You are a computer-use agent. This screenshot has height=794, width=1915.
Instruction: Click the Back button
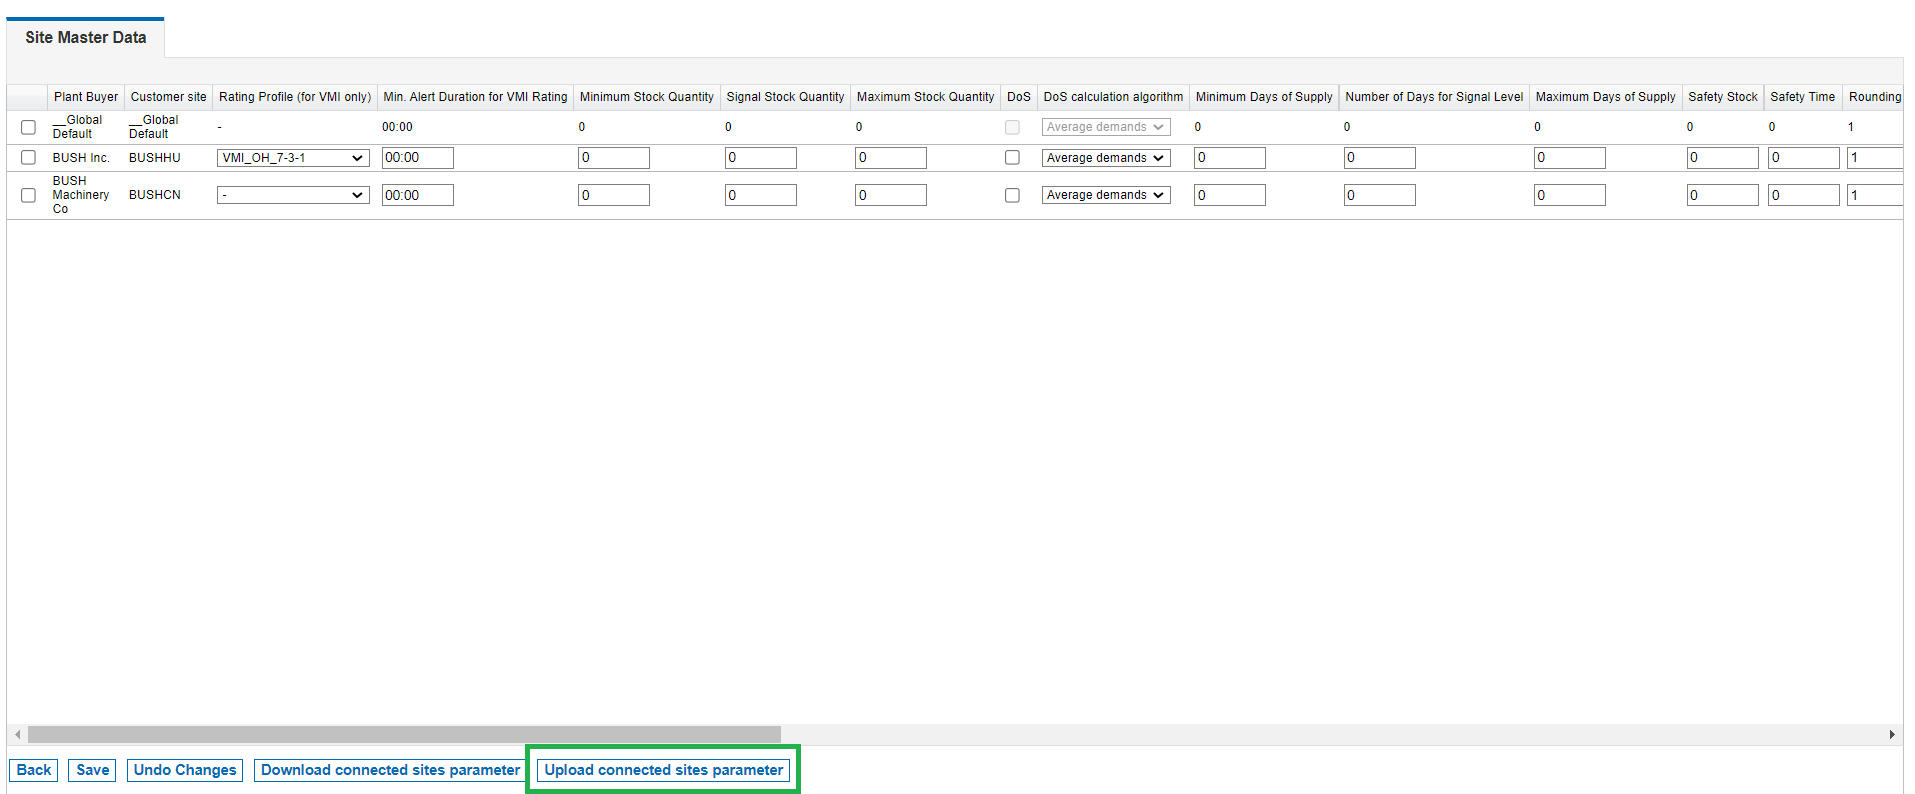(x=34, y=770)
